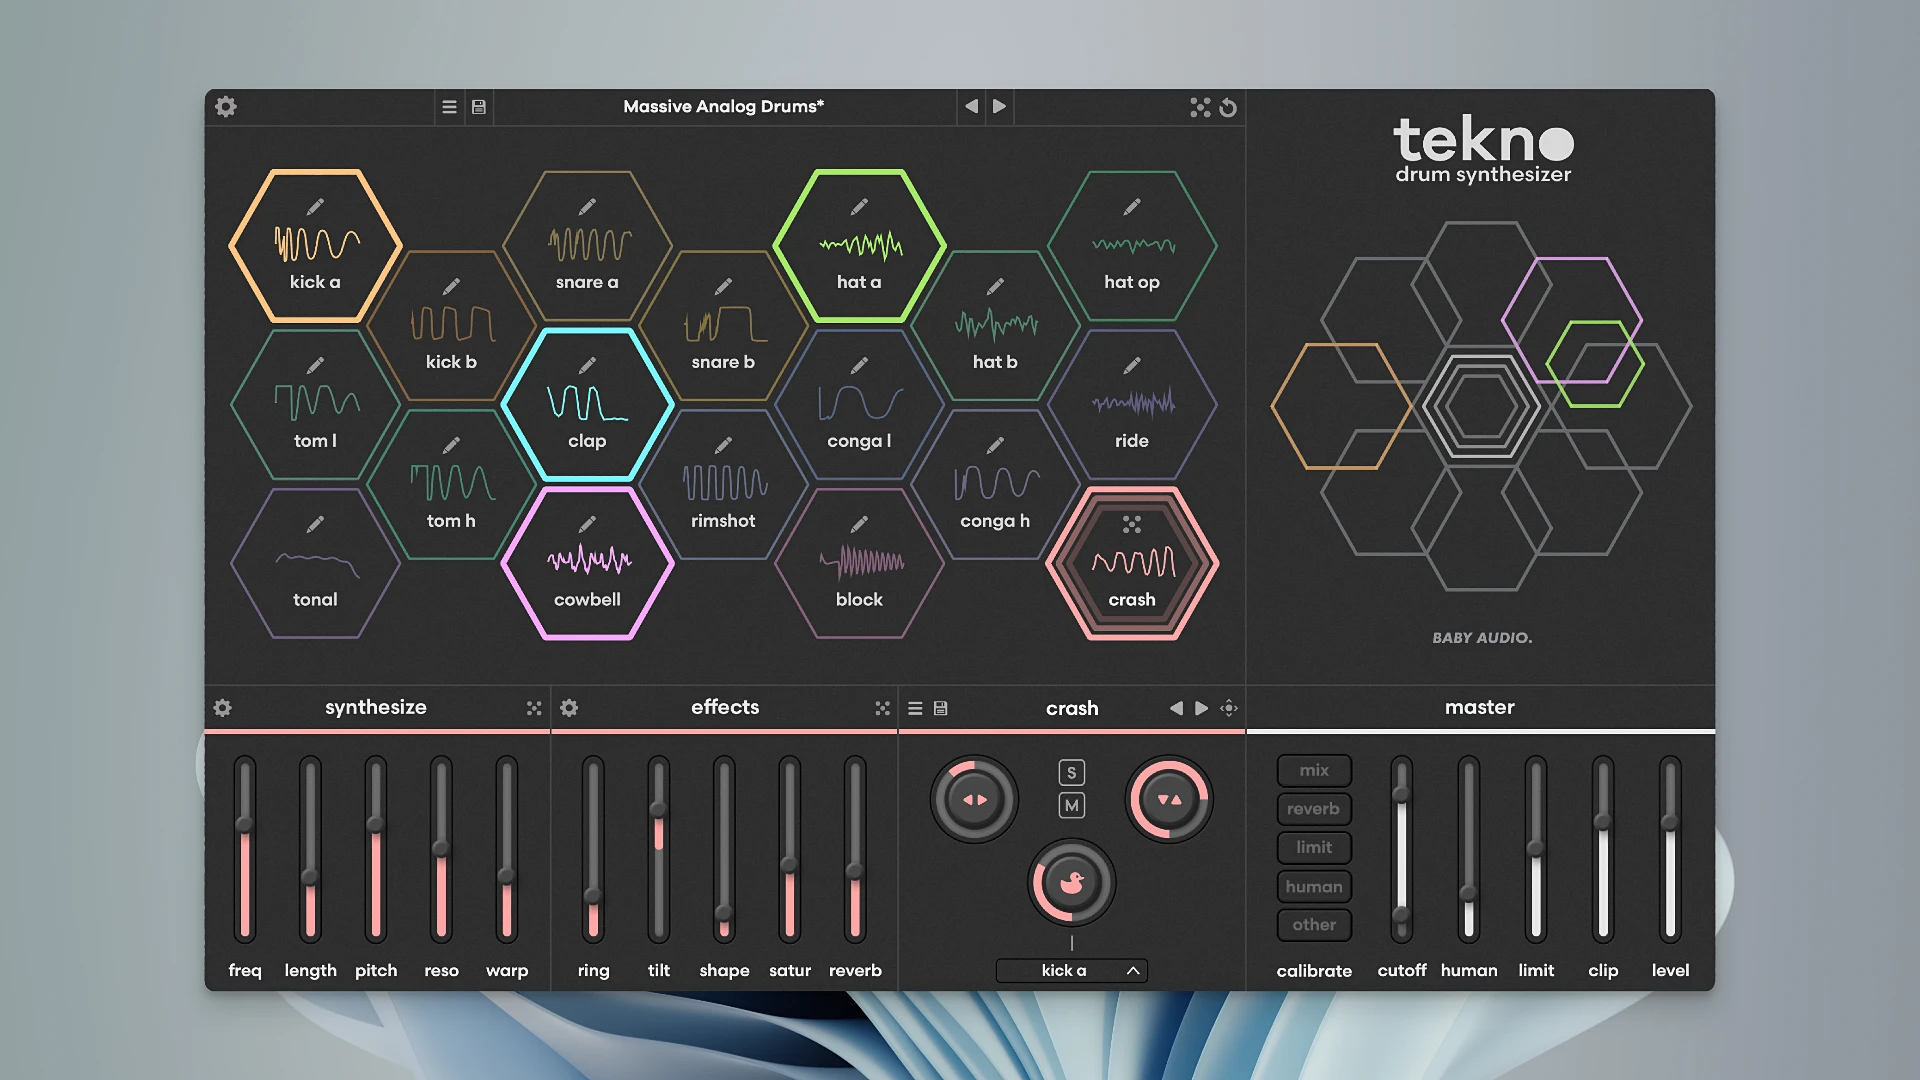Open the synthesize panel settings gear
Image resolution: width=1920 pixels, height=1080 pixels.
(x=221, y=707)
